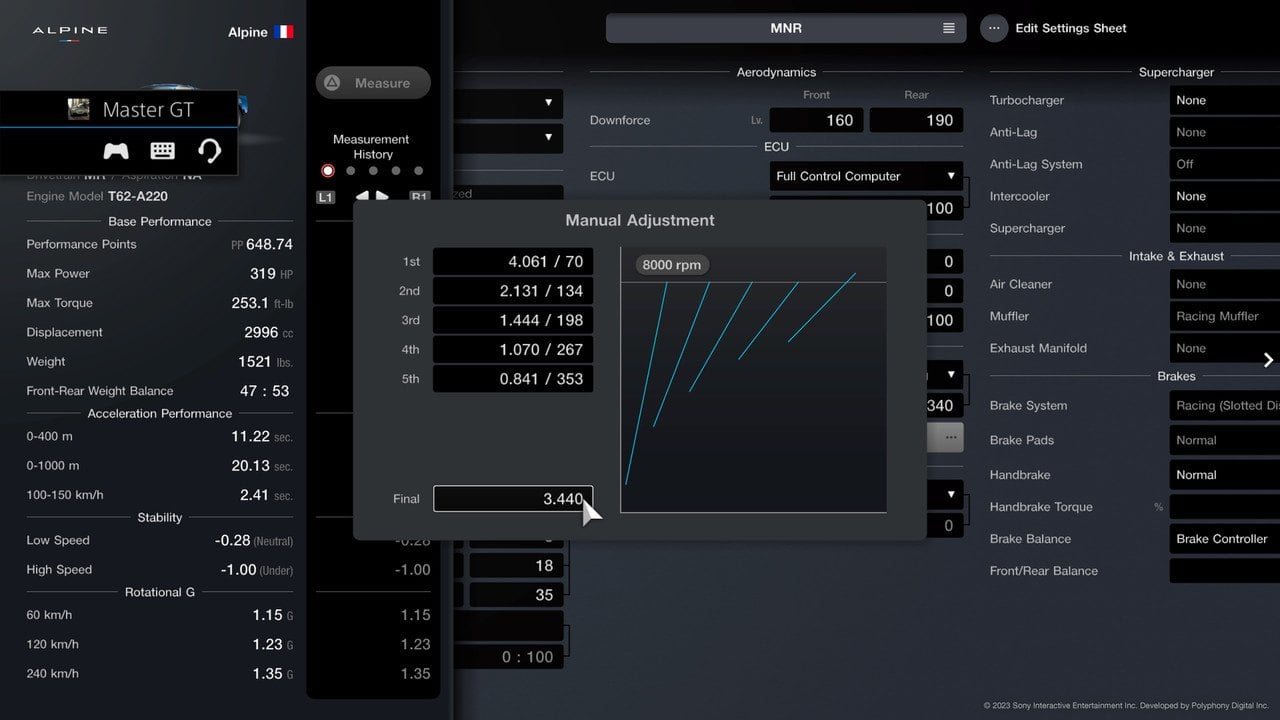Click the gamepad controller icon

tap(116, 151)
